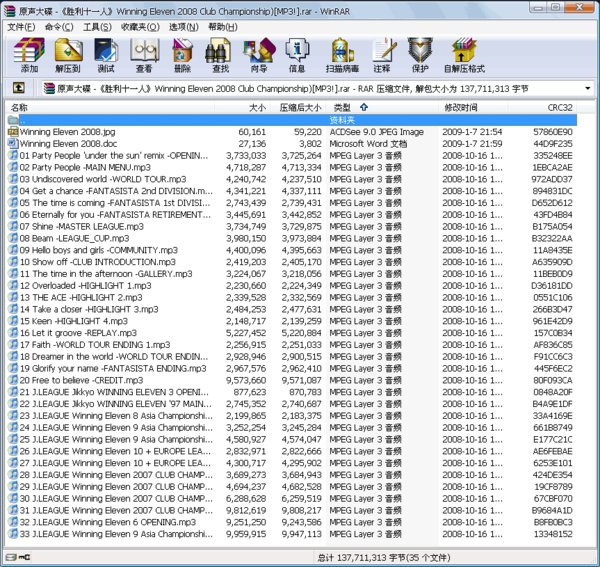Open the View (查看) toolbar icon
The width and height of the screenshot is (600, 567).
pos(144,55)
